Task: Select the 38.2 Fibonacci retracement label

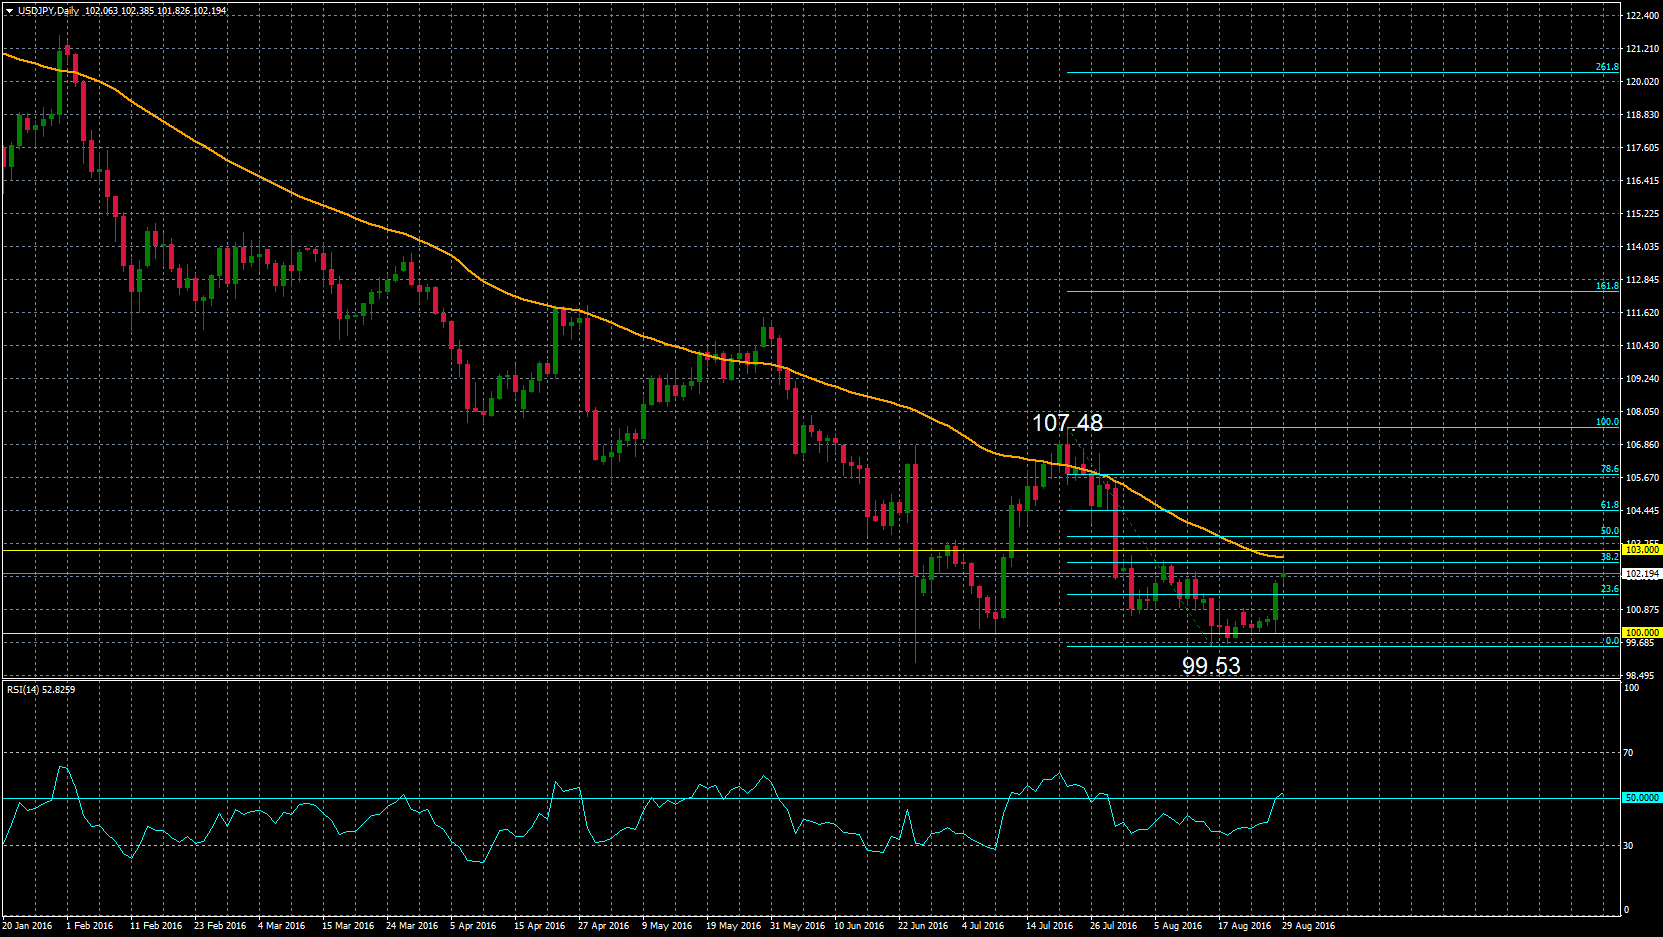Action: pyautogui.click(x=1609, y=557)
